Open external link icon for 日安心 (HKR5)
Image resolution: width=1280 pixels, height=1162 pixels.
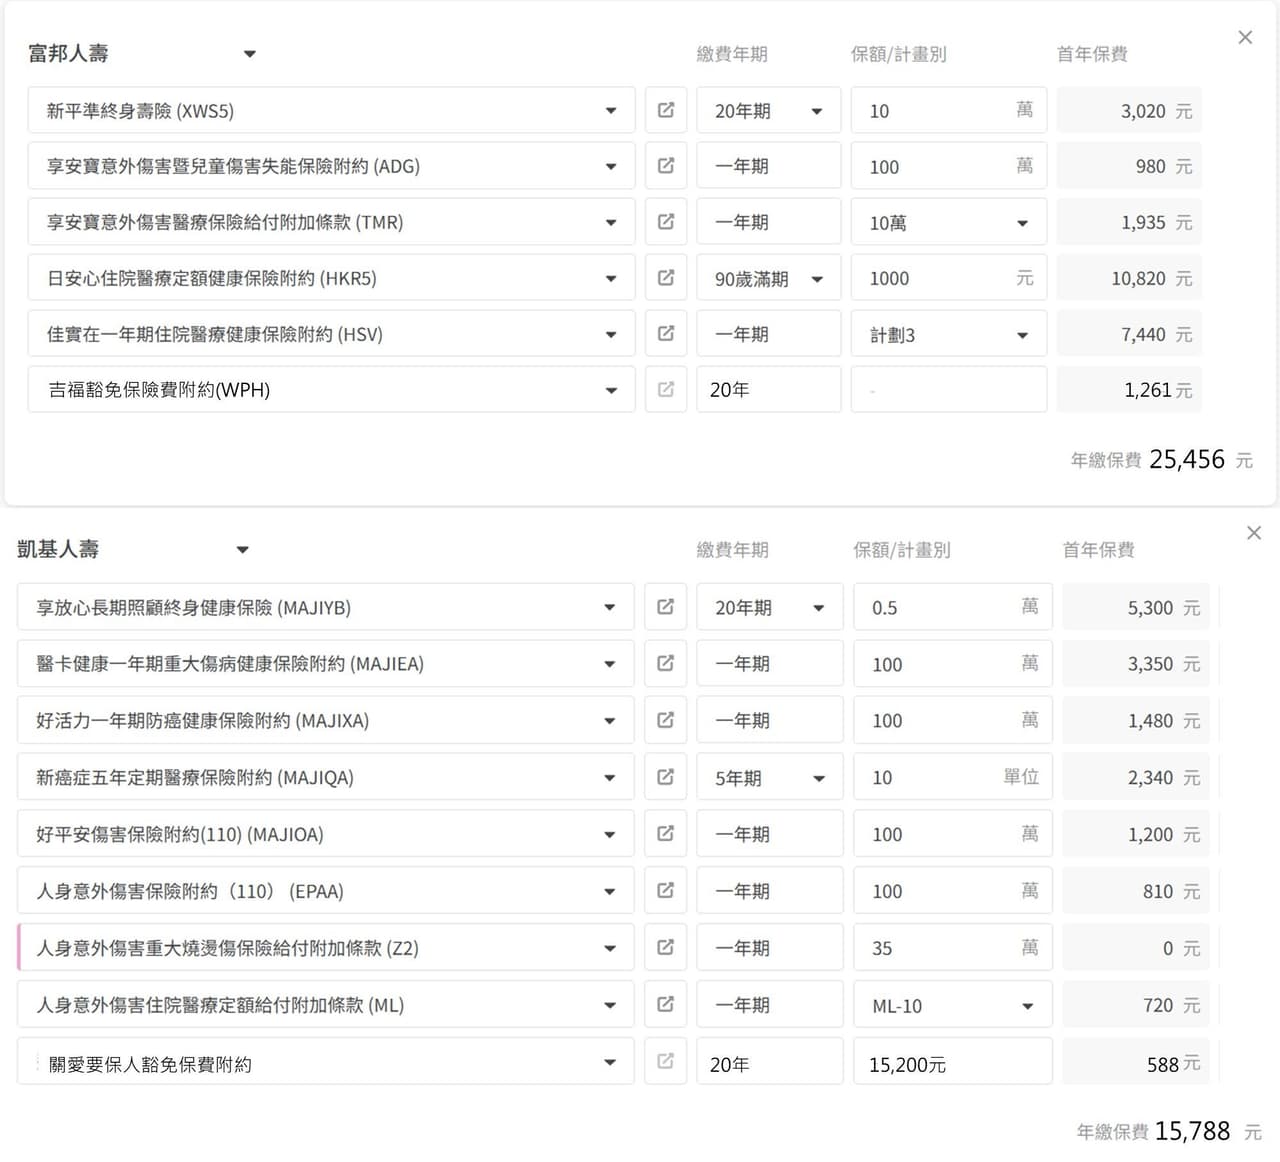[666, 278]
